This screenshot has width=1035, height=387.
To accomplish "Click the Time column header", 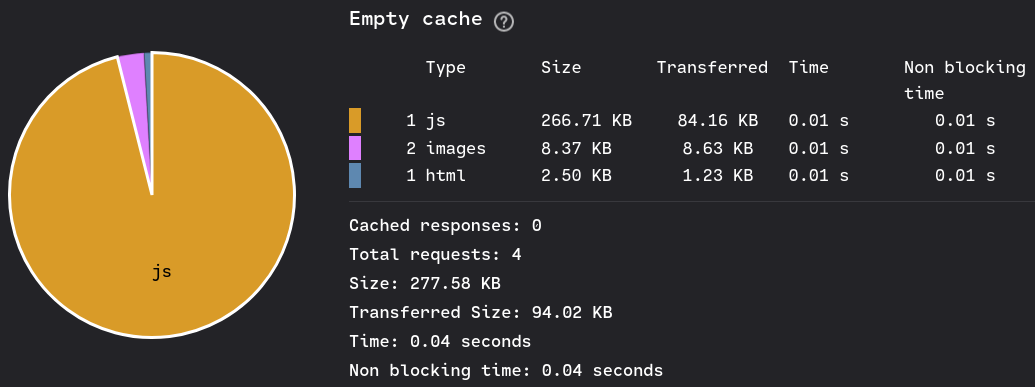I will click(x=809, y=67).
